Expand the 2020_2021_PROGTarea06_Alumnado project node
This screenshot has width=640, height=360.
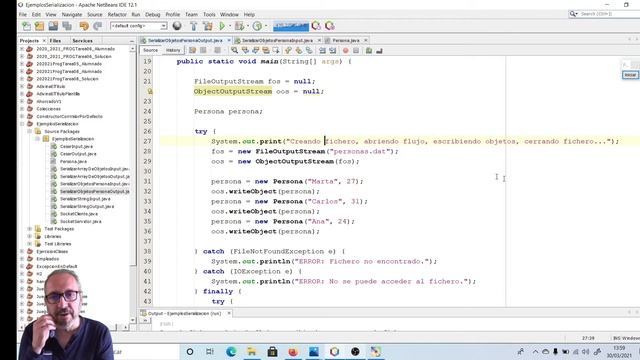tap(22, 49)
